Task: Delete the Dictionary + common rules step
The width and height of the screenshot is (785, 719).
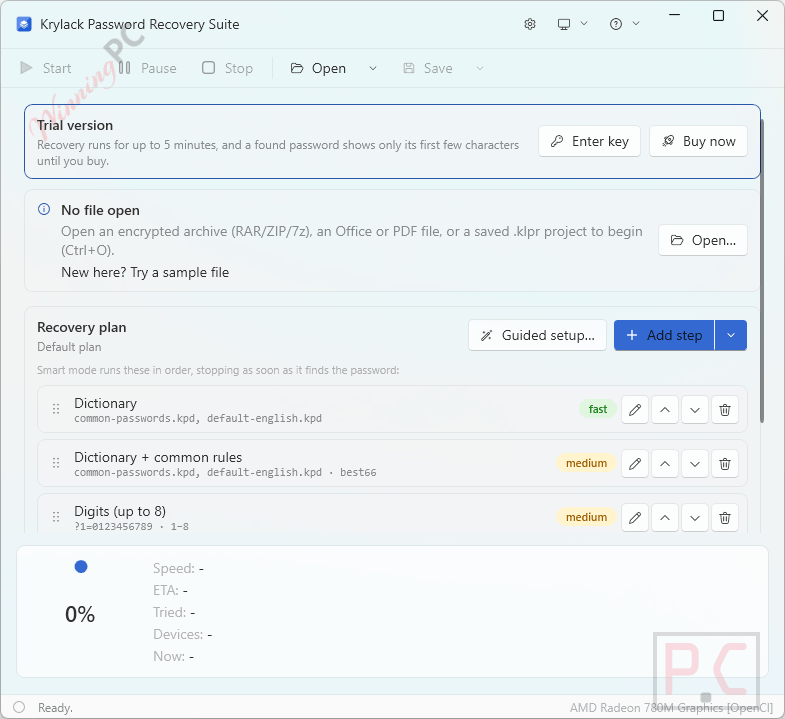Action: 725,464
